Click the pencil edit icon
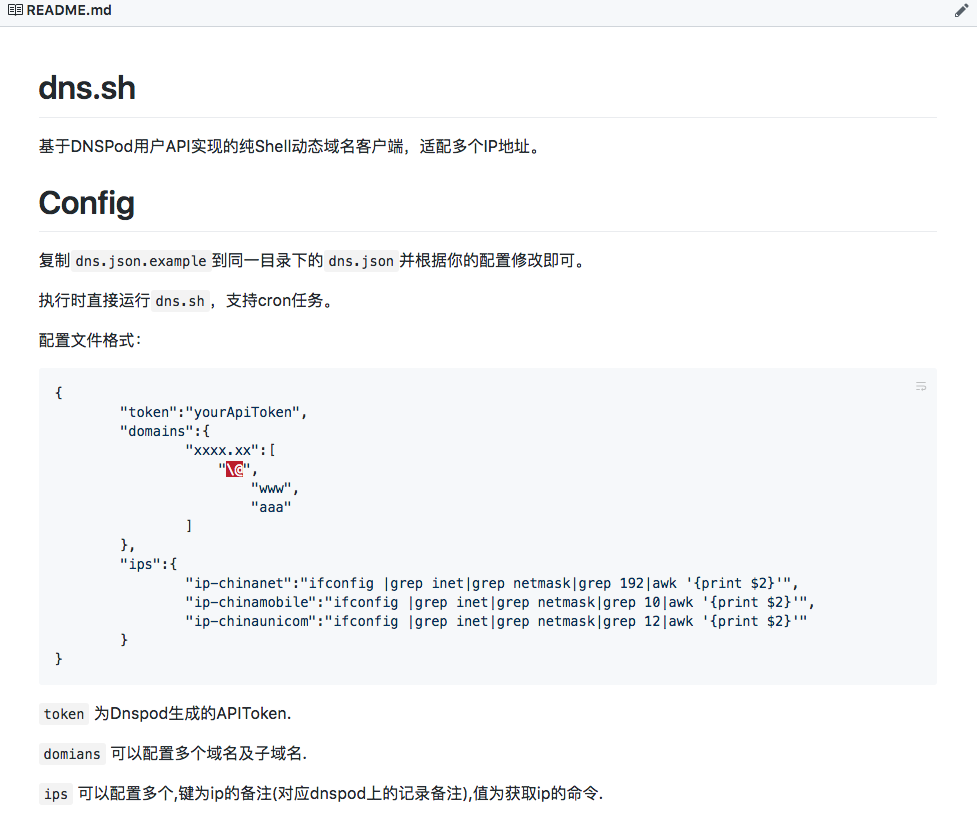The width and height of the screenshot is (977, 817). click(961, 9)
